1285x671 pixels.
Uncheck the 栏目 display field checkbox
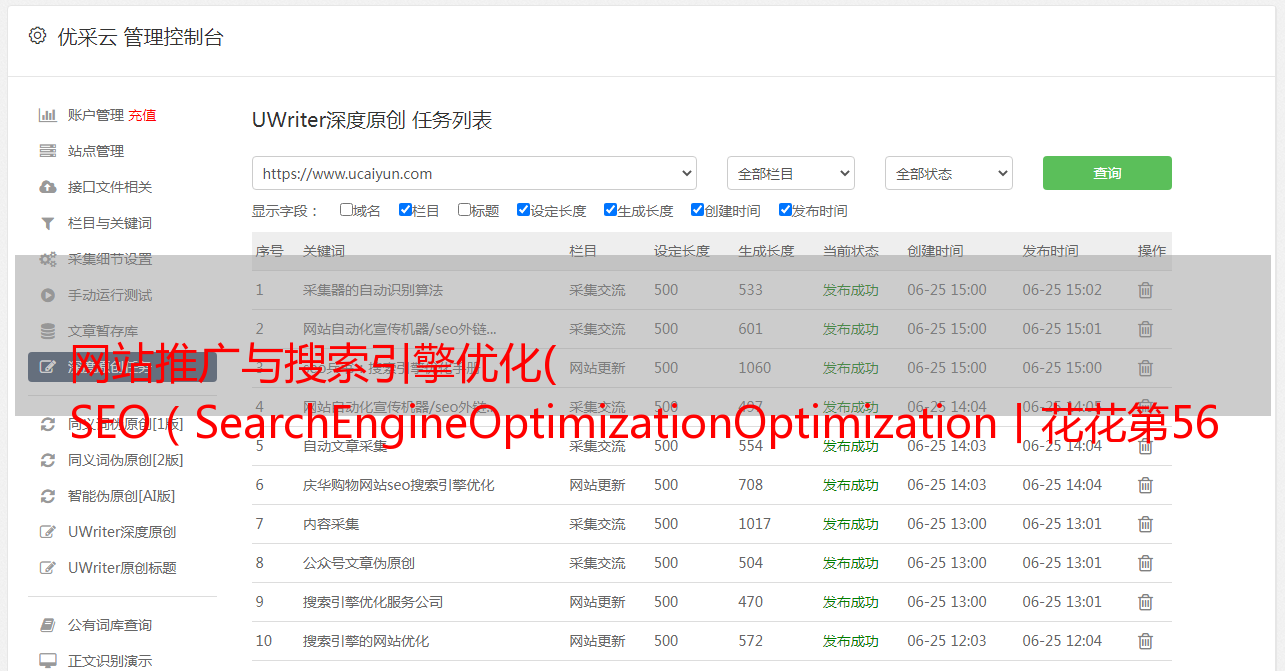click(405, 210)
